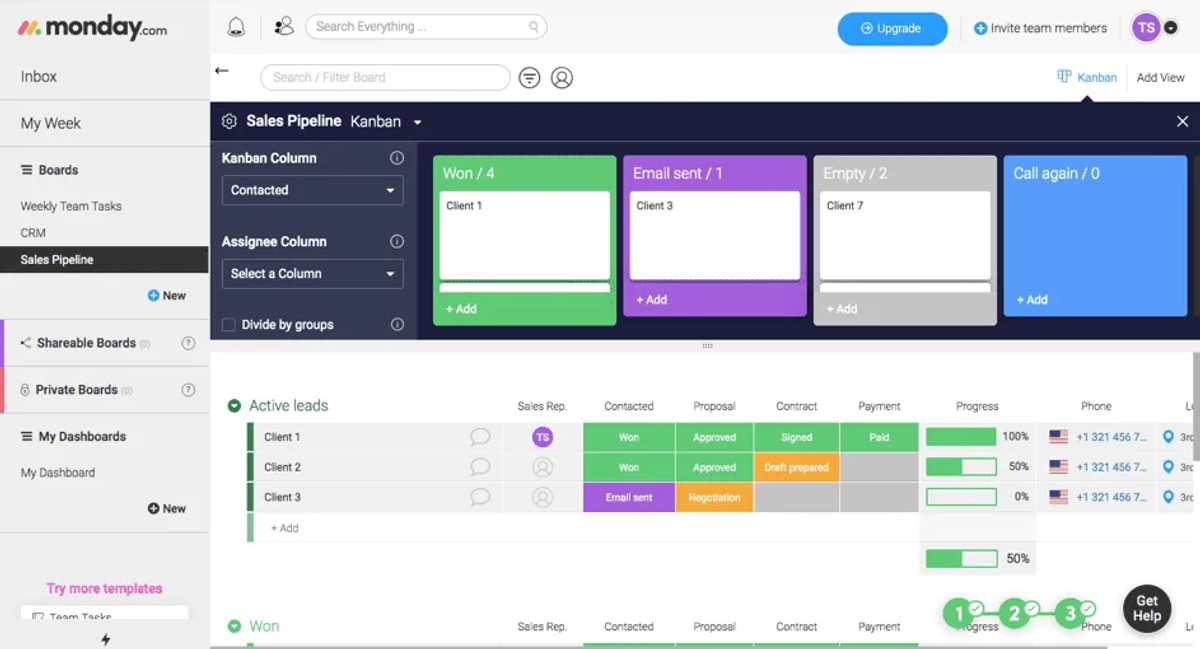Open the team members icon in top bar
The width and height of the screenshot is (1200, 649).
coord(284,27)
